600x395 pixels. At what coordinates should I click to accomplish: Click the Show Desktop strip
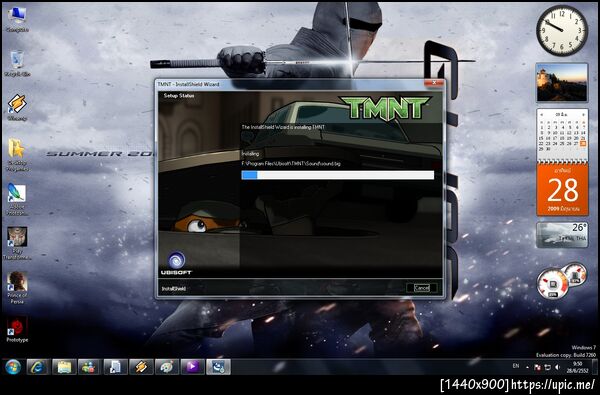click(x=594, y=367)
